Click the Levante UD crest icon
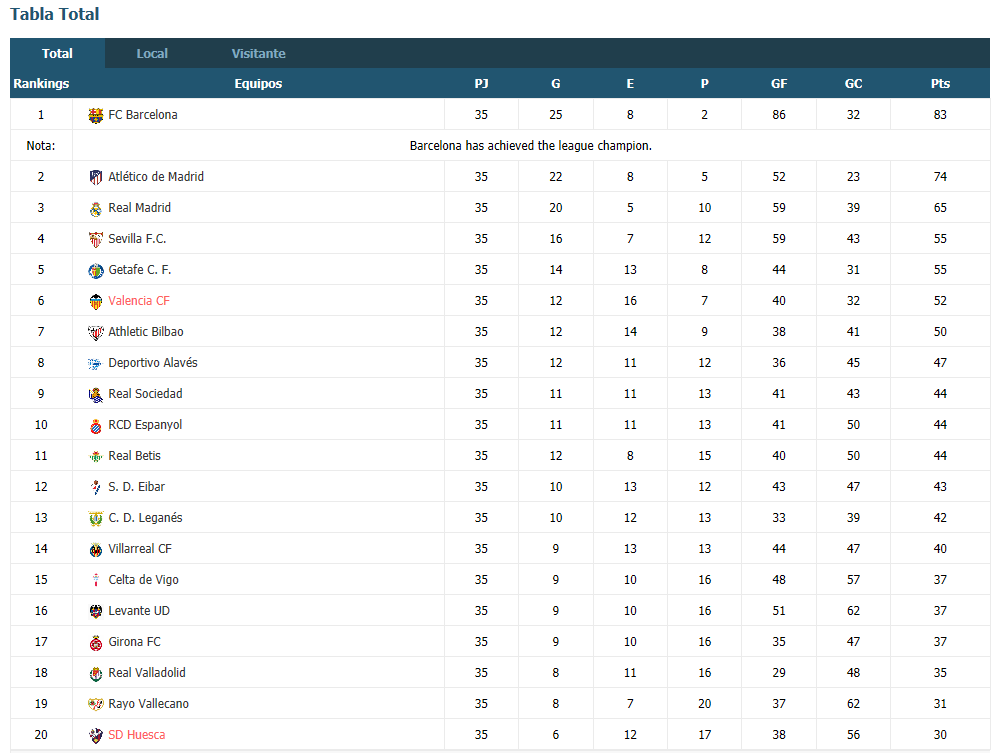This screenshot has height=753, width=997. [x=95, y=611]
